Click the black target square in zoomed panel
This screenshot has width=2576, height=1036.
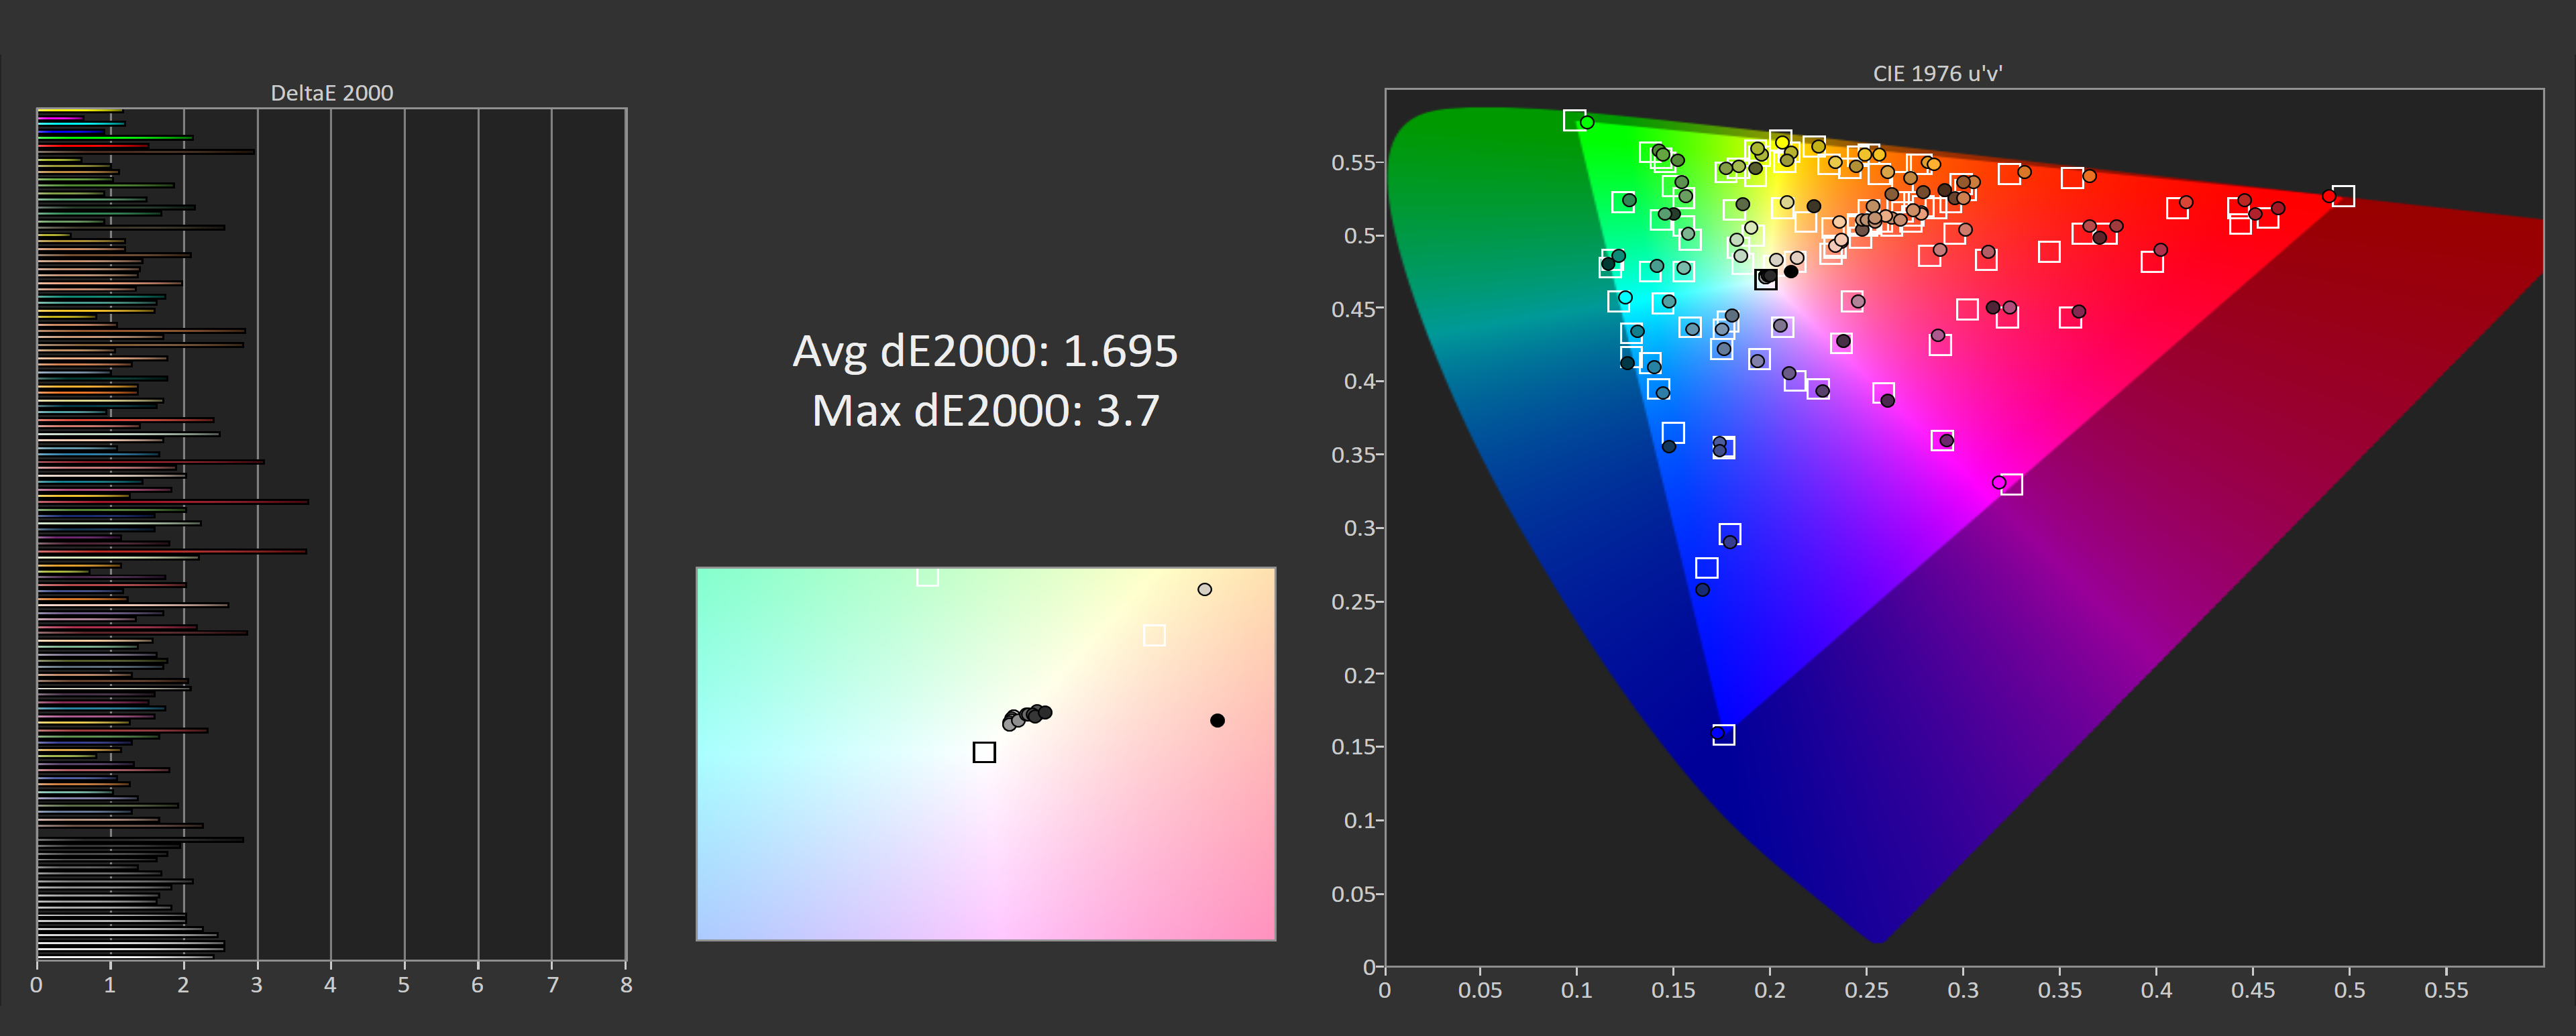(984, 752)
